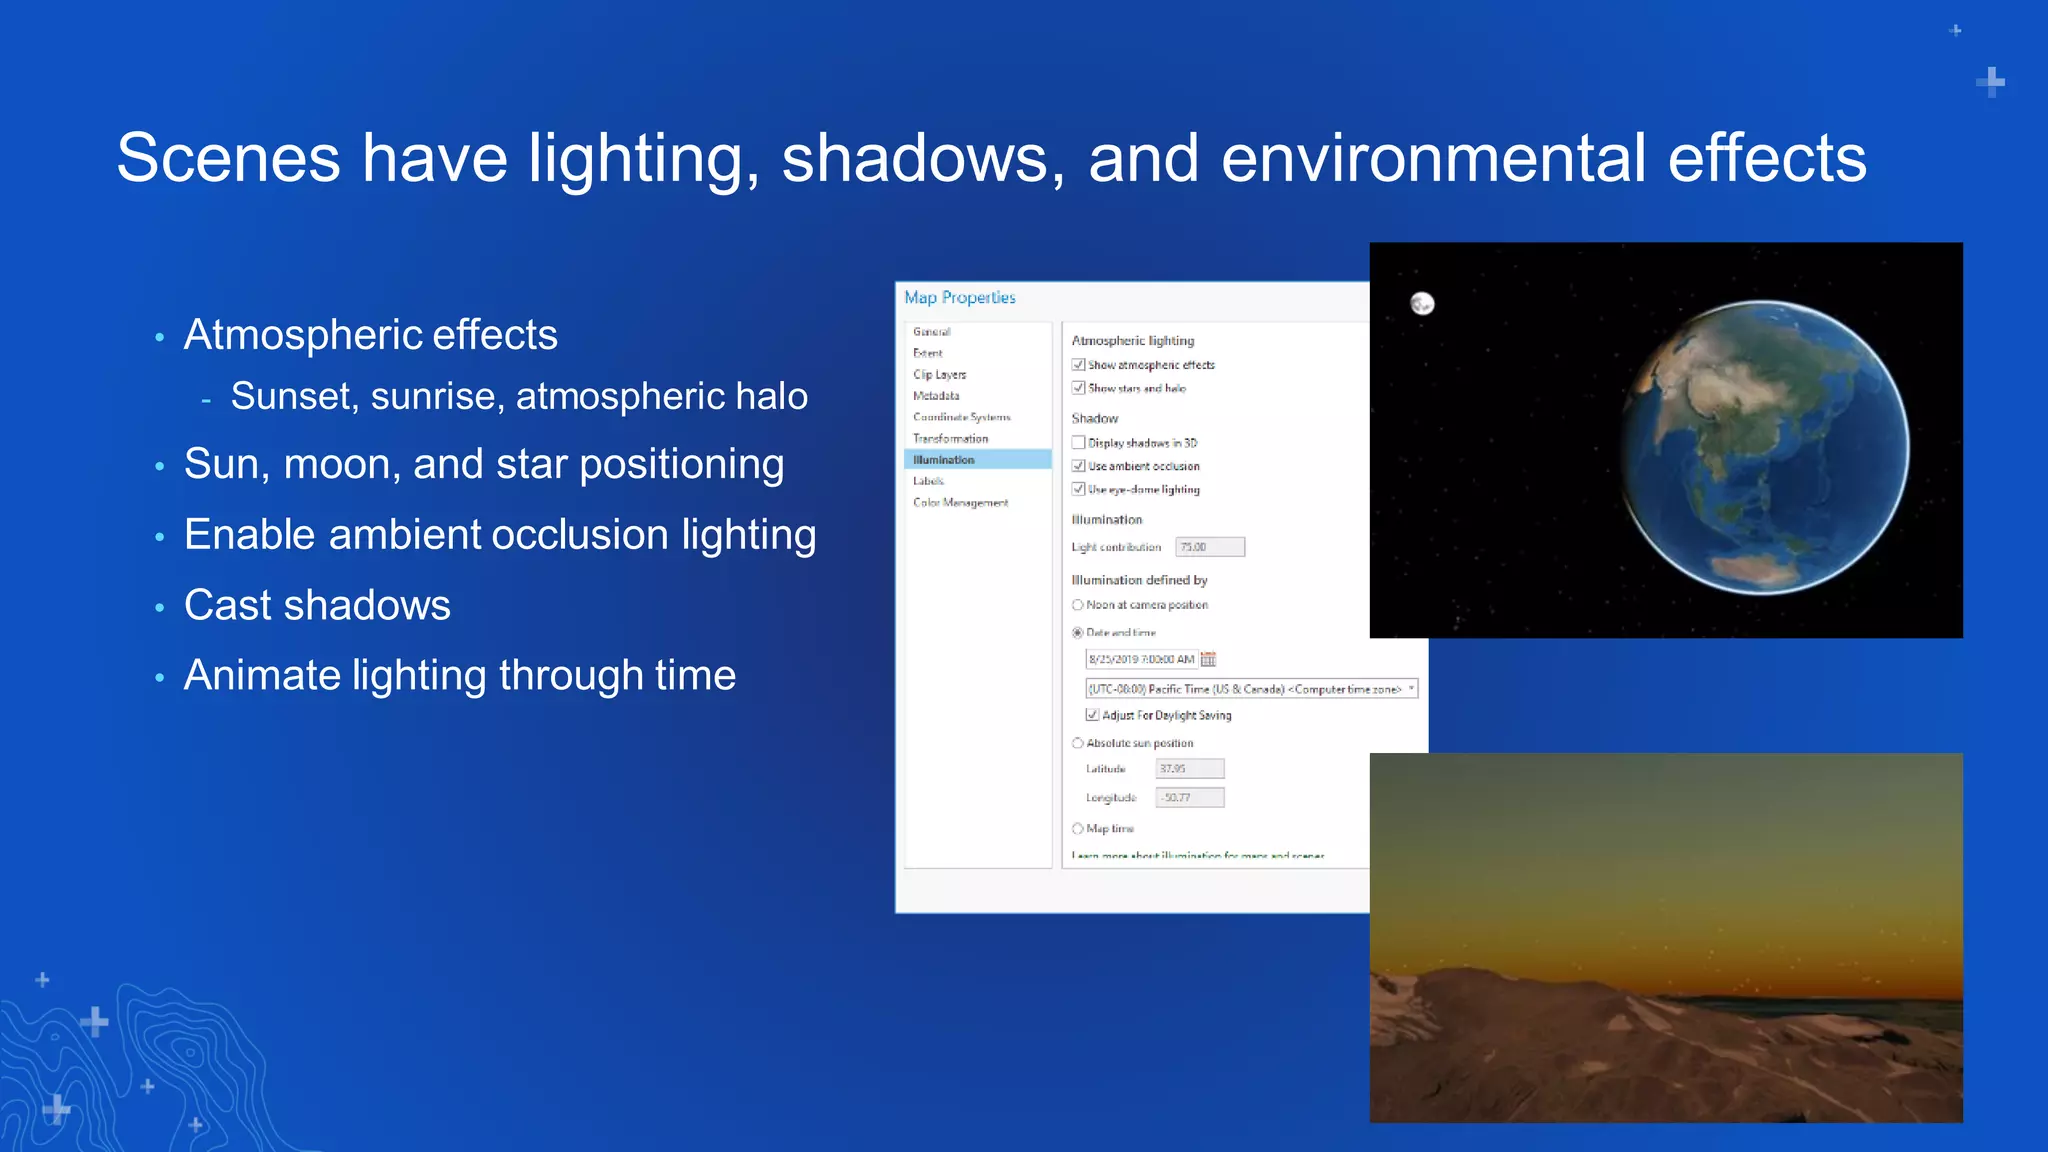
Task: Go to the Color Management tab
Action: pyautogui.click(x=960, y=503)
